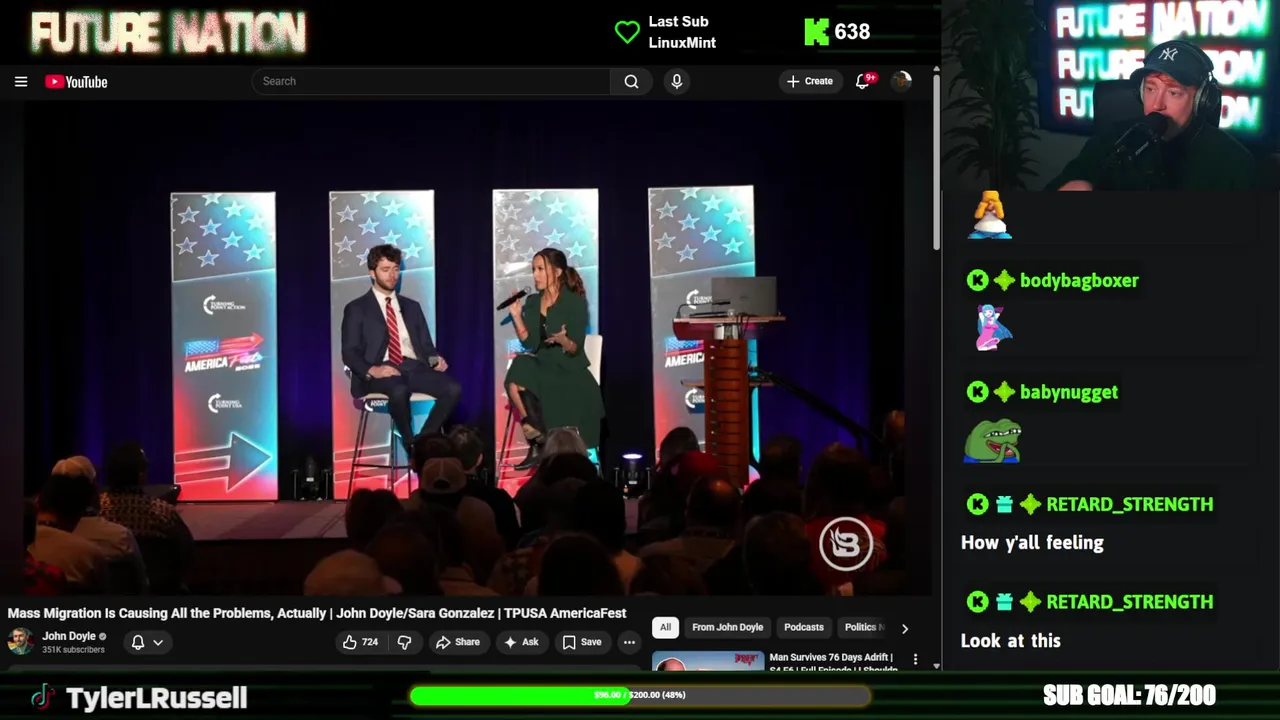Click the green donation goal progress bar
The image size is (1280, 720).
[x=640, y=695]
